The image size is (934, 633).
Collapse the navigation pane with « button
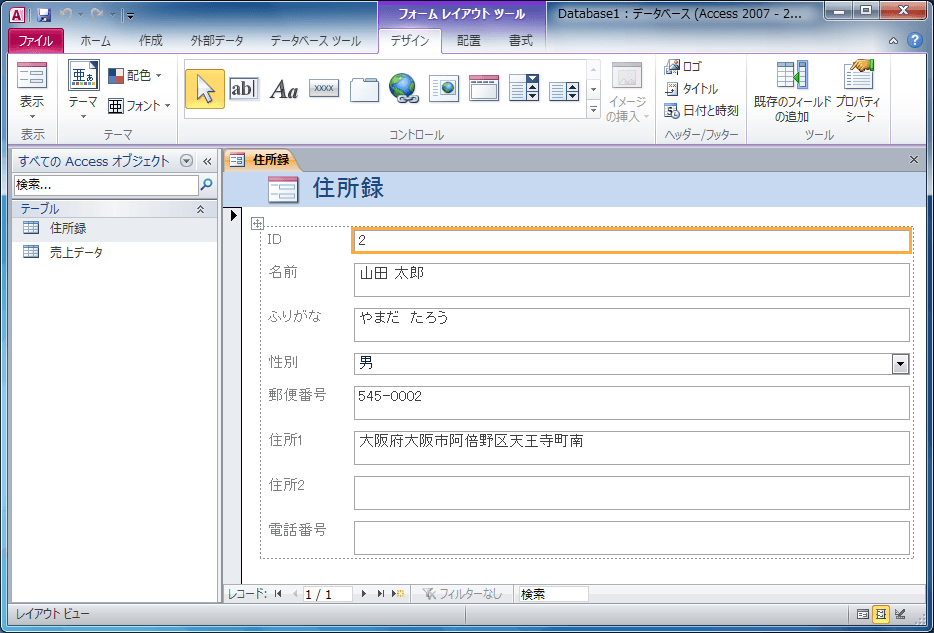[207, 161]
